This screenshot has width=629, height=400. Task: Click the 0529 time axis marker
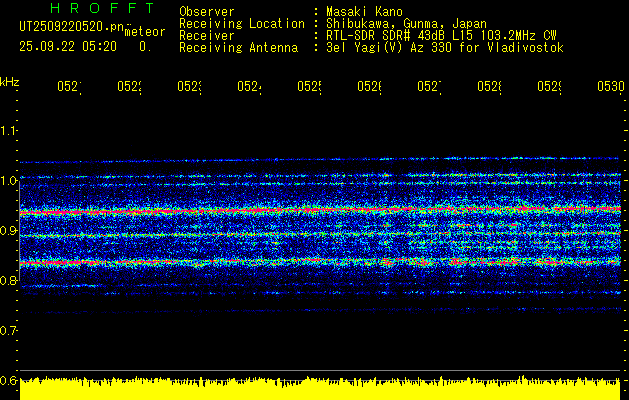coord(550,86)
